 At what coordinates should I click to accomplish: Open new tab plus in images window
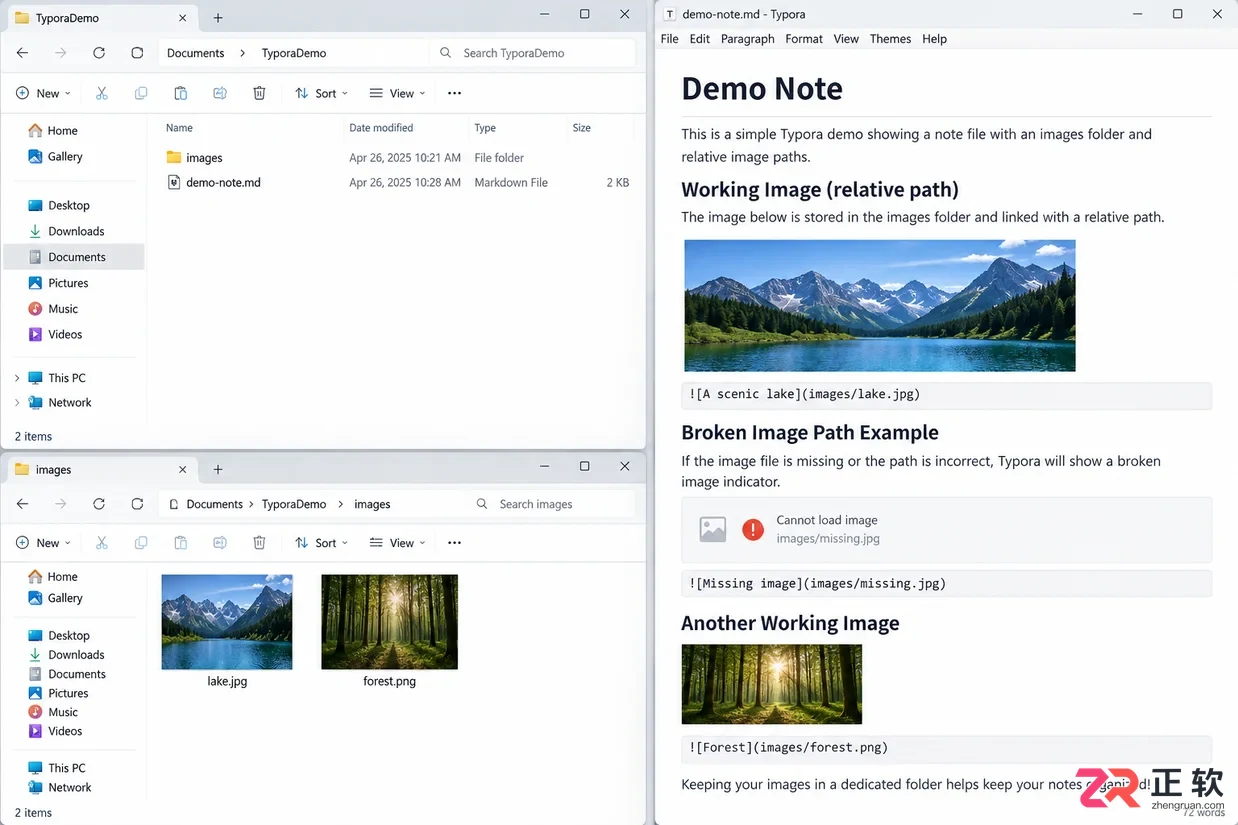pyautogui.click(x=218, y=469)
